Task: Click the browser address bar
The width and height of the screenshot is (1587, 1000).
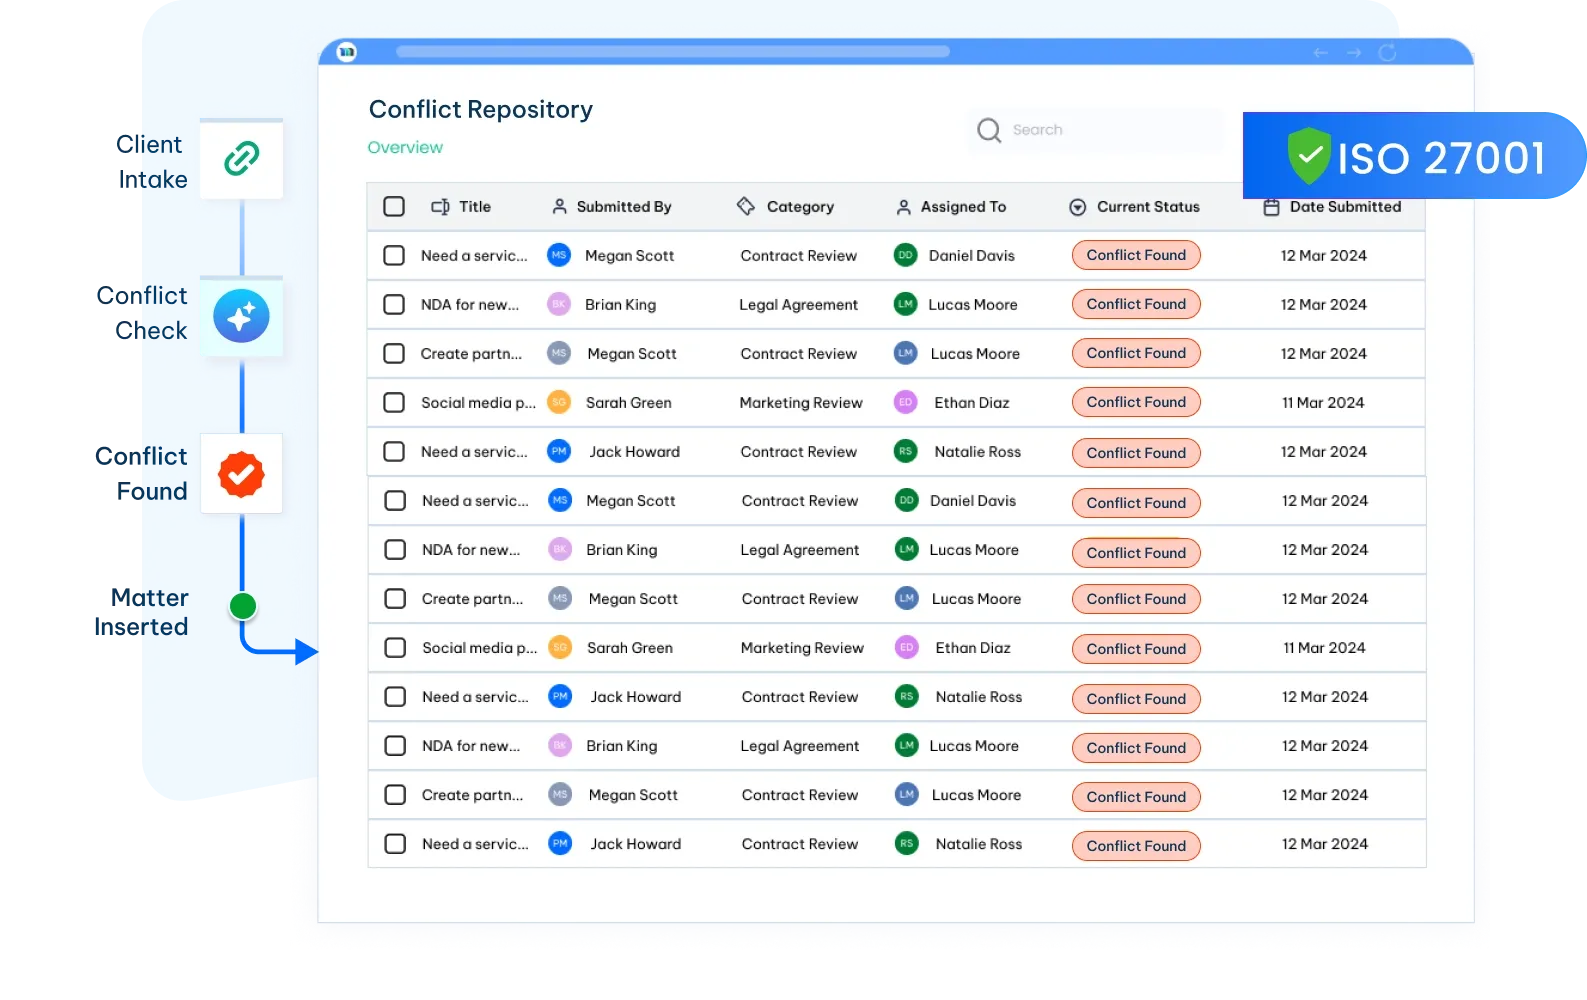Action: click(673, 52)
